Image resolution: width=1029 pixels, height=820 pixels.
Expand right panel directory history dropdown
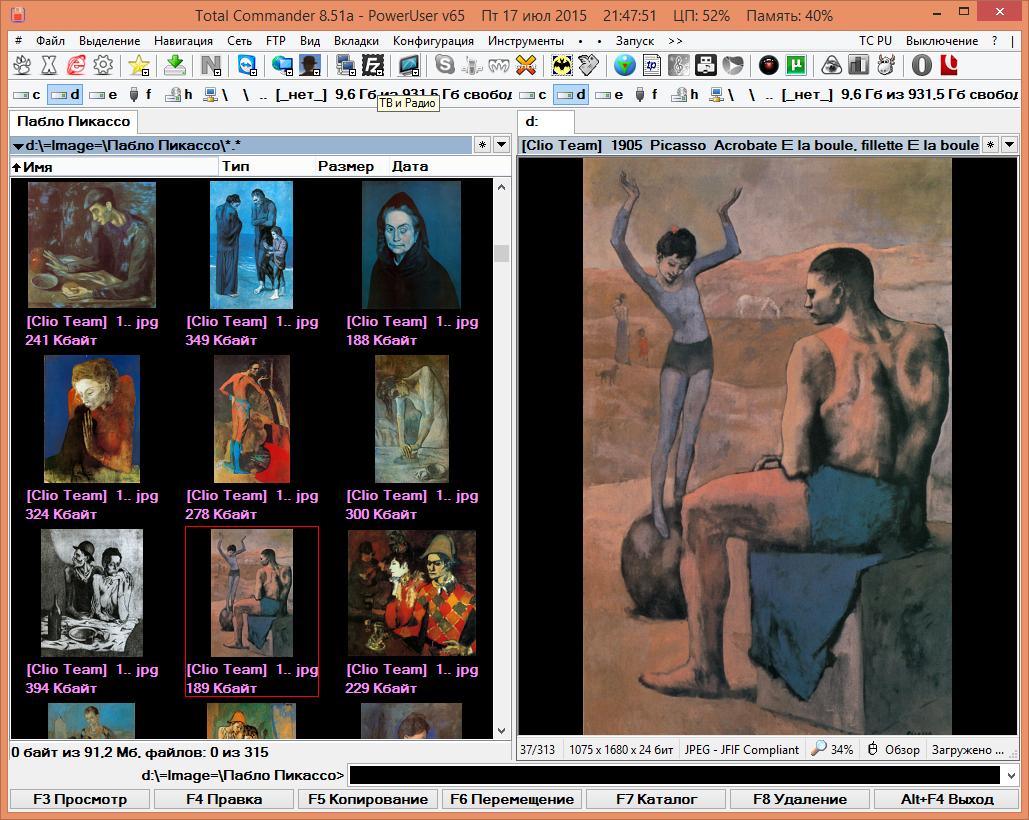(x=1009, y=145)
